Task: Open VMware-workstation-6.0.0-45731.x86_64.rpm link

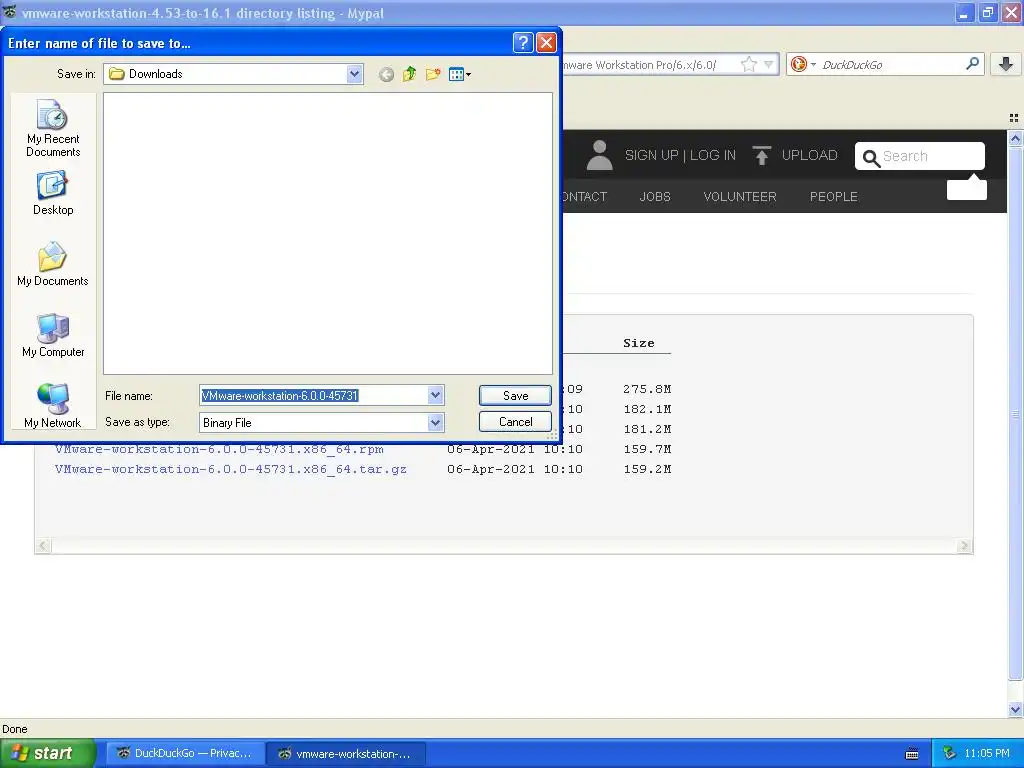Action: (219, 449)
